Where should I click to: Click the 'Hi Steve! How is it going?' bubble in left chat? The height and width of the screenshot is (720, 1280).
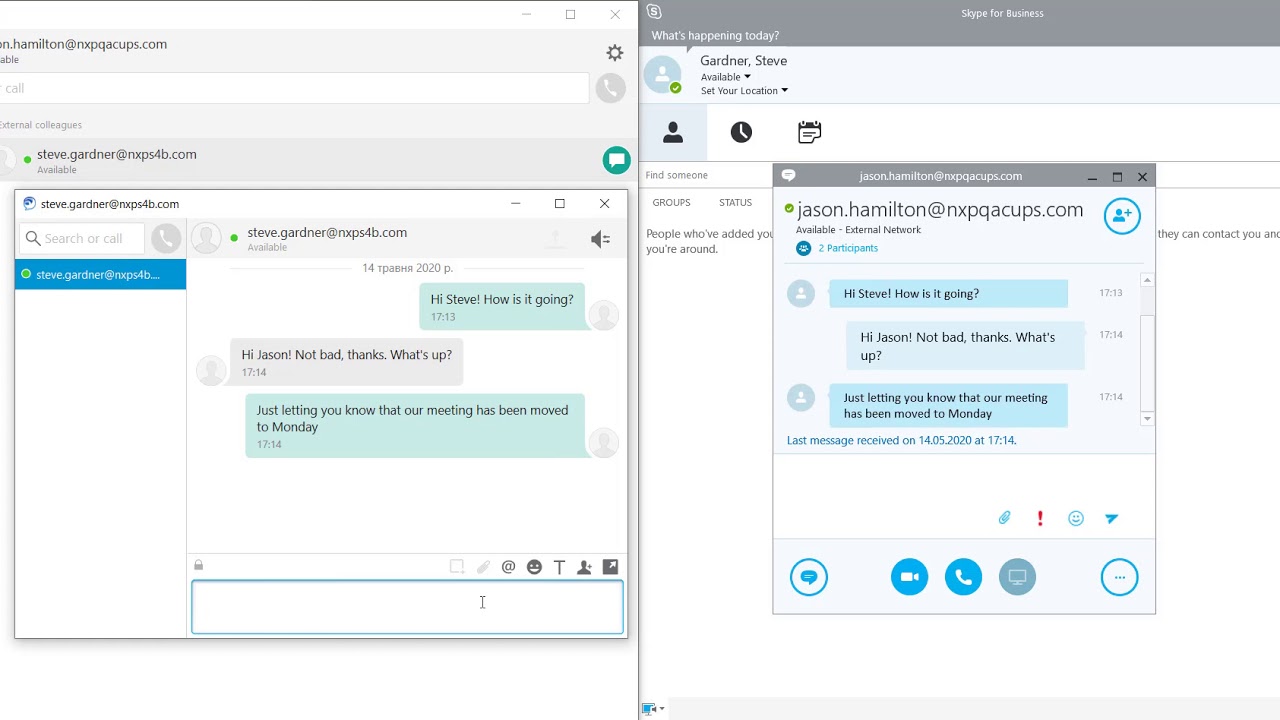pos(502,306)
